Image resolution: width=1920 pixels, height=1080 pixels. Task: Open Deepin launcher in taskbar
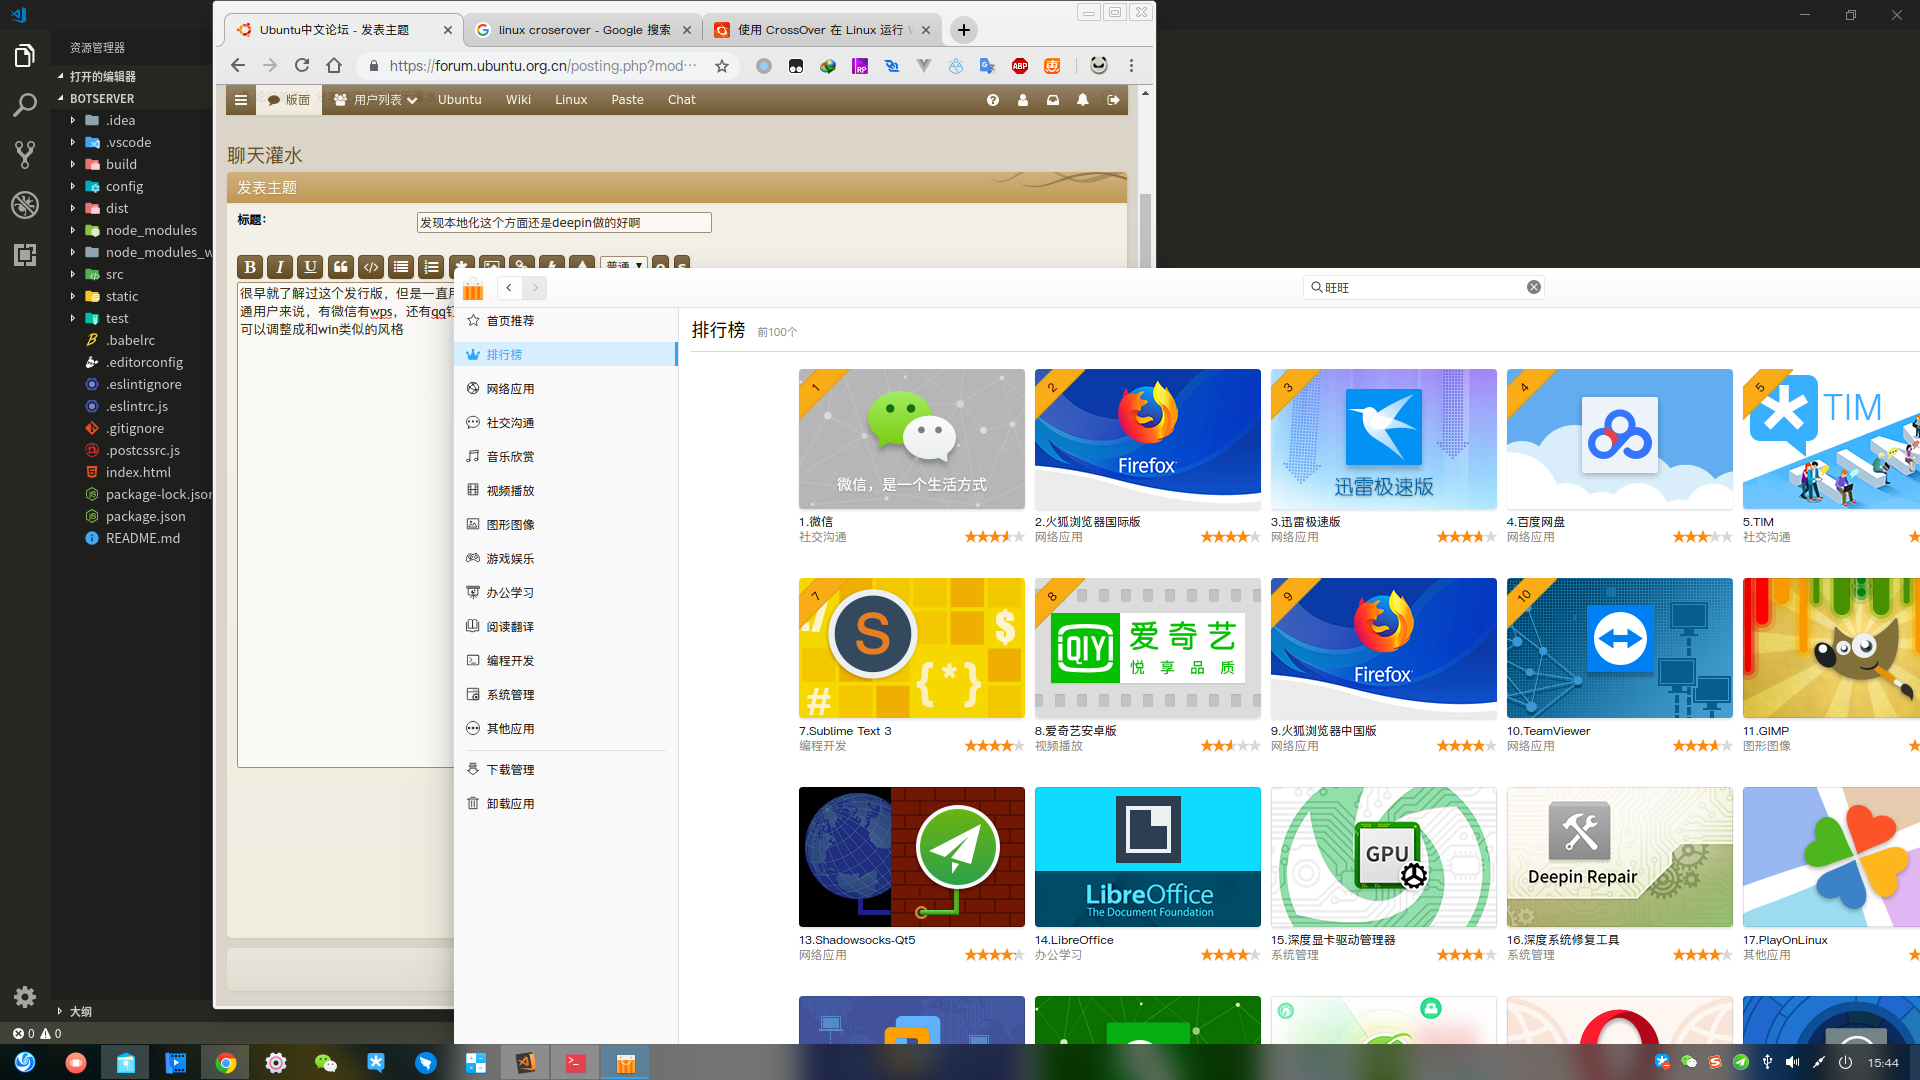click(x=25, y=1062)
